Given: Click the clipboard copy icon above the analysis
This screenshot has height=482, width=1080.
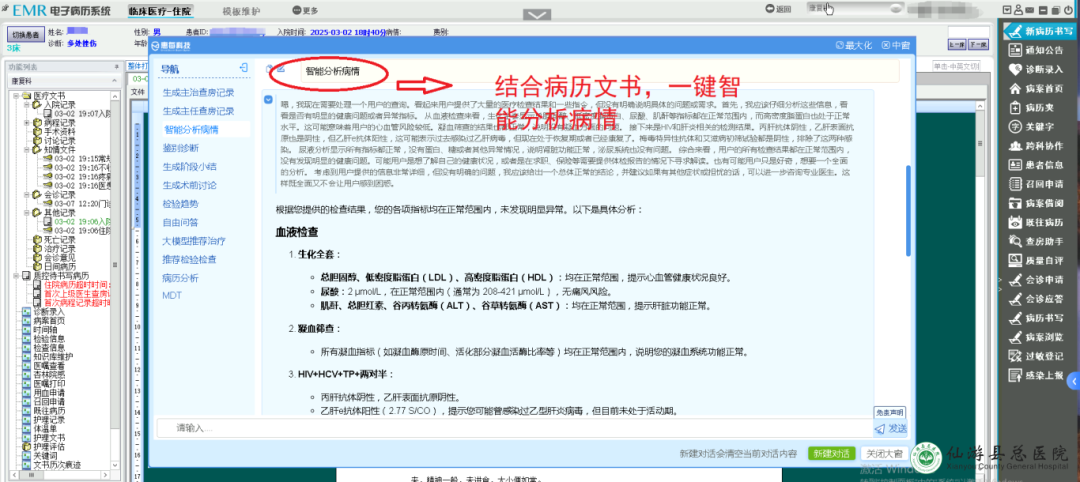Looking at the screenshot, I should tap(269, 69).
